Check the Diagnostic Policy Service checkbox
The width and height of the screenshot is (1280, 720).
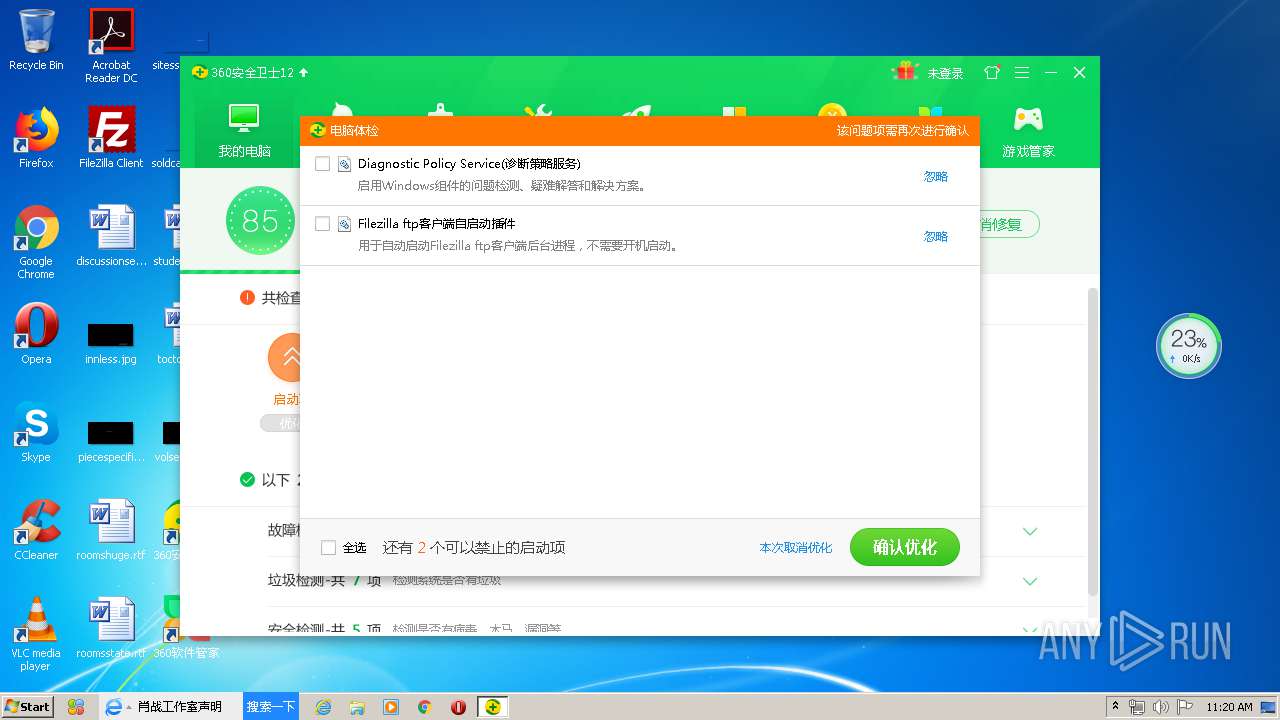coord(322,164)
